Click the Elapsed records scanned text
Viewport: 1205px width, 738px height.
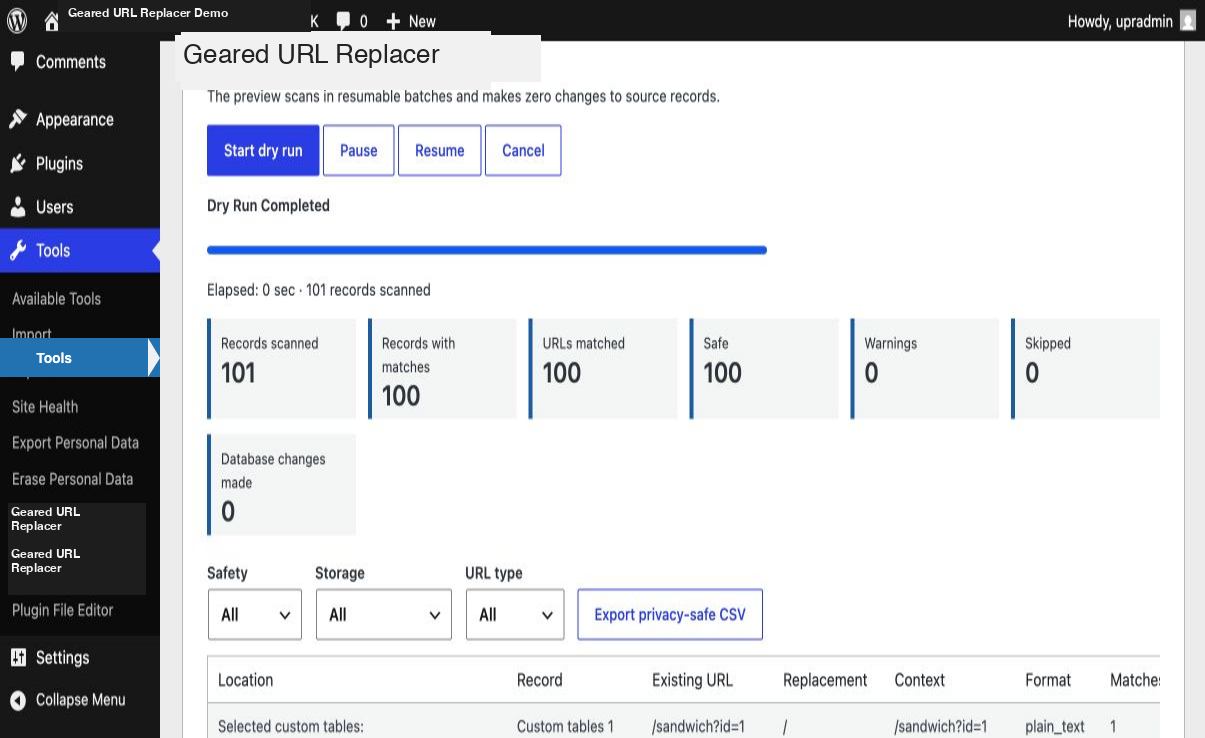tap(319, 290)
